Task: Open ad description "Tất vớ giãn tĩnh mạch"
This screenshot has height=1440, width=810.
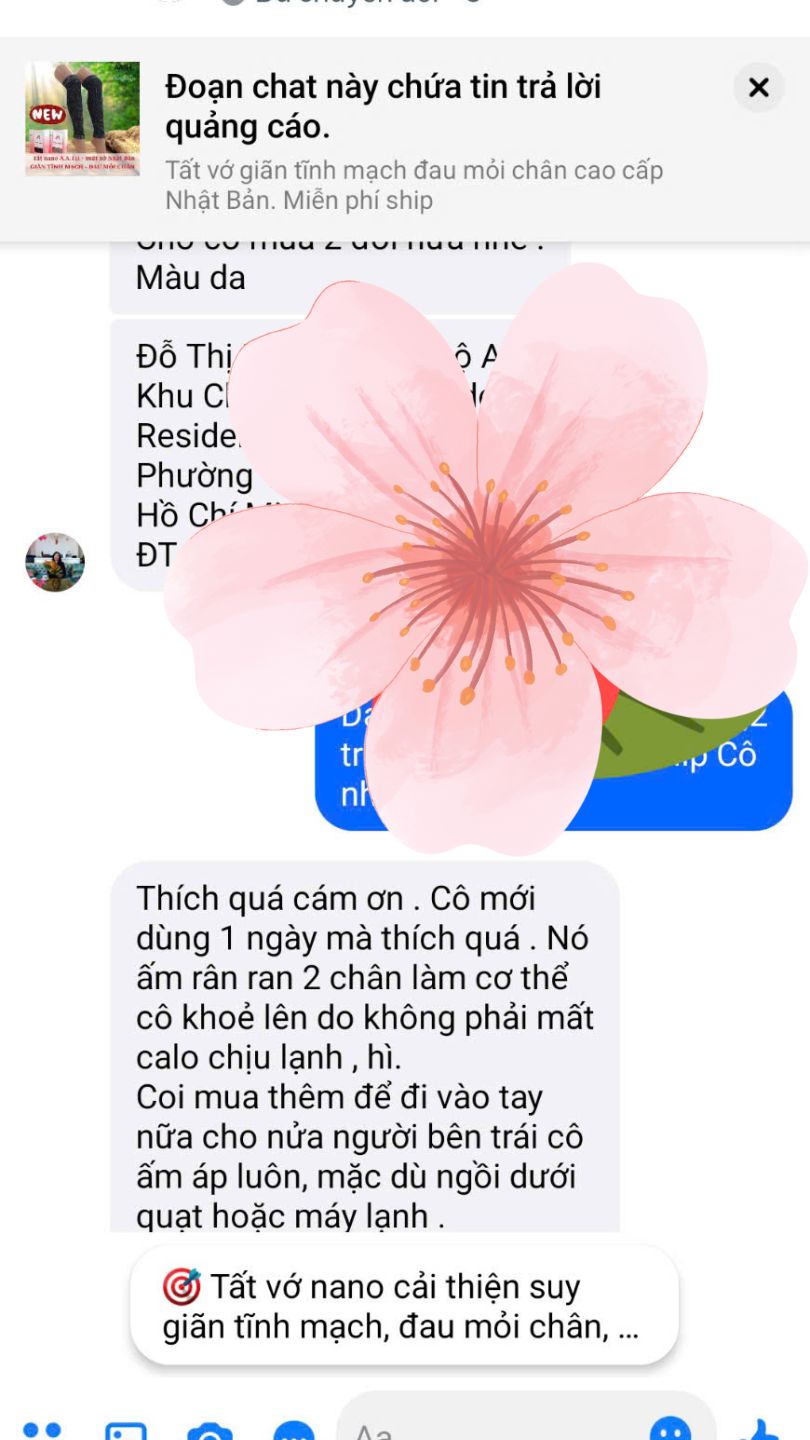Action: coord(414,185)
